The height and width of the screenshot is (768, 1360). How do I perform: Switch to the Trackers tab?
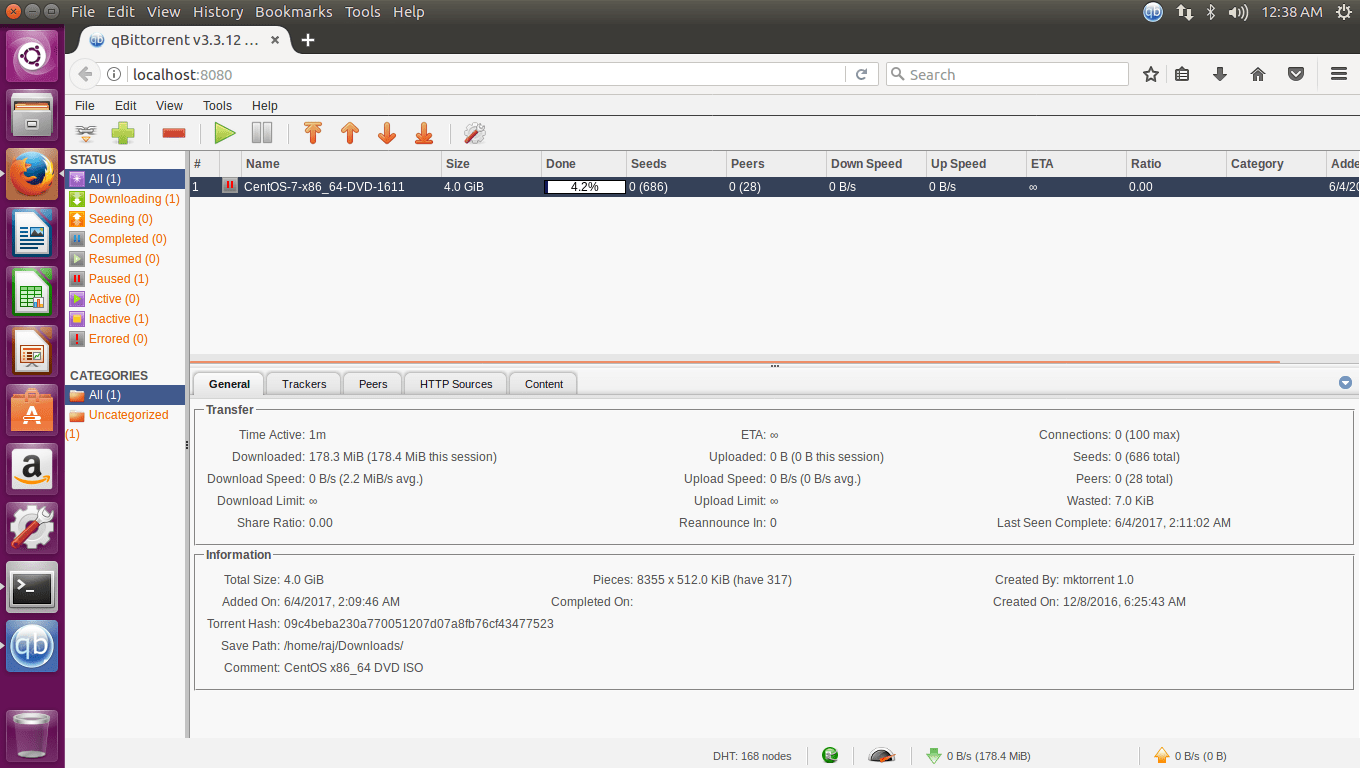pos(304,384)
